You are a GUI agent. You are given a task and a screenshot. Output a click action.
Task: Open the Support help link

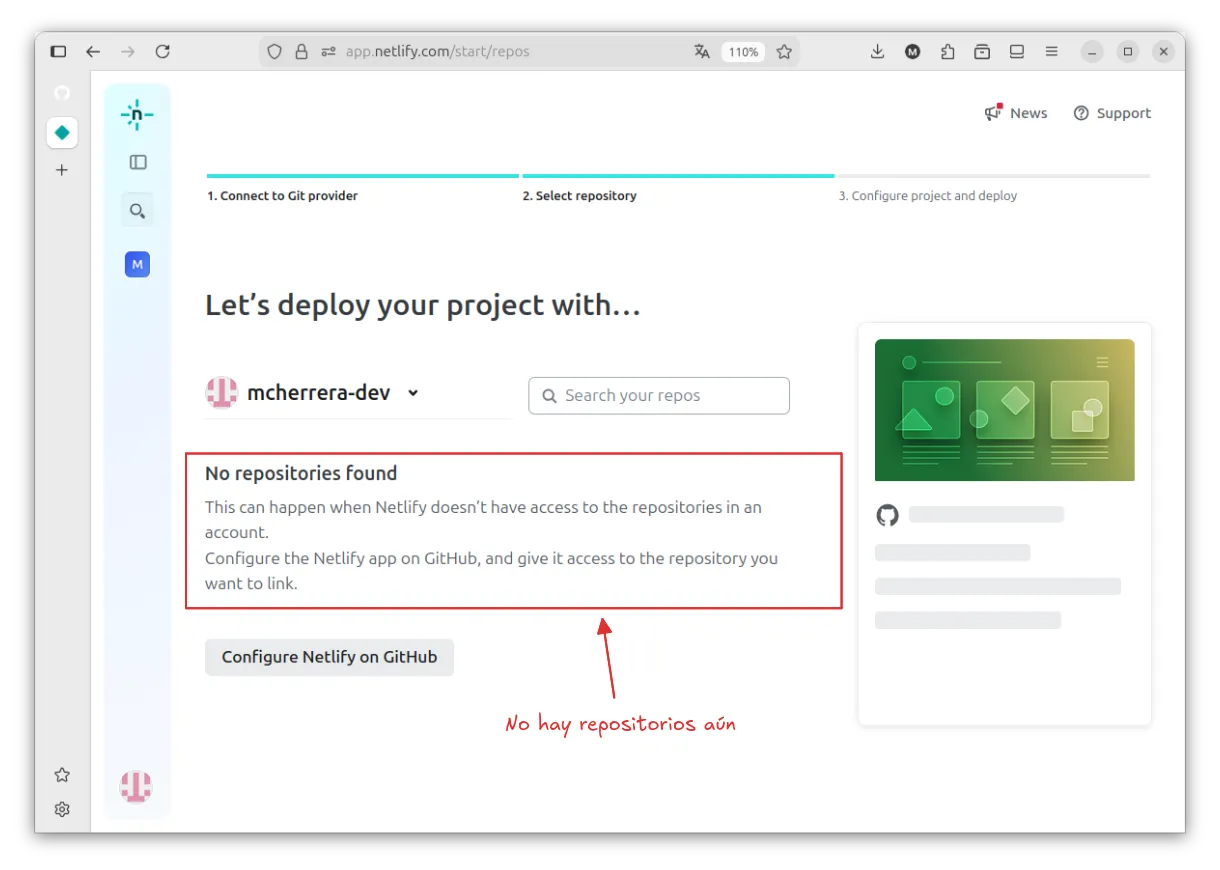(1112, 113)
